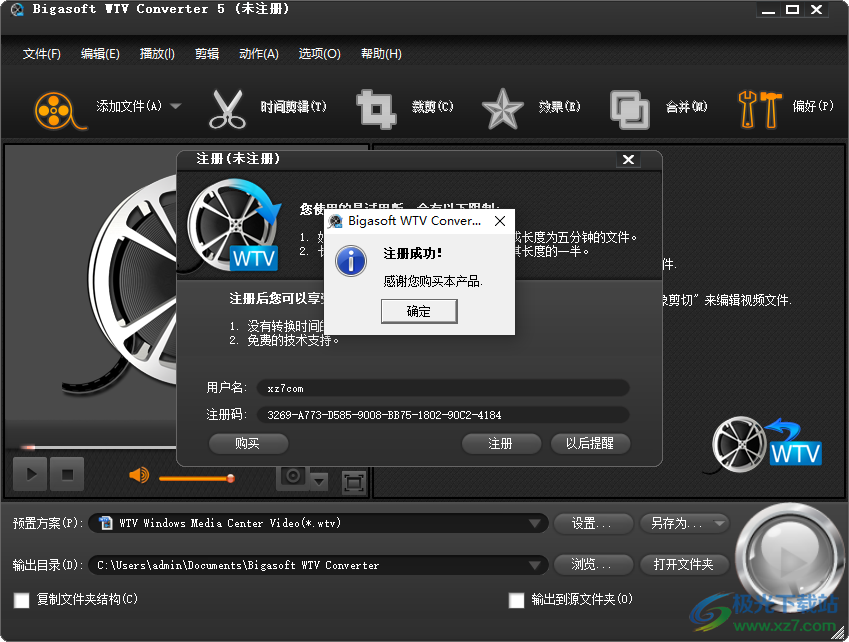Click the 偏好(P) toolbar label
Screen dimensions: 849x642
[813, 106]
